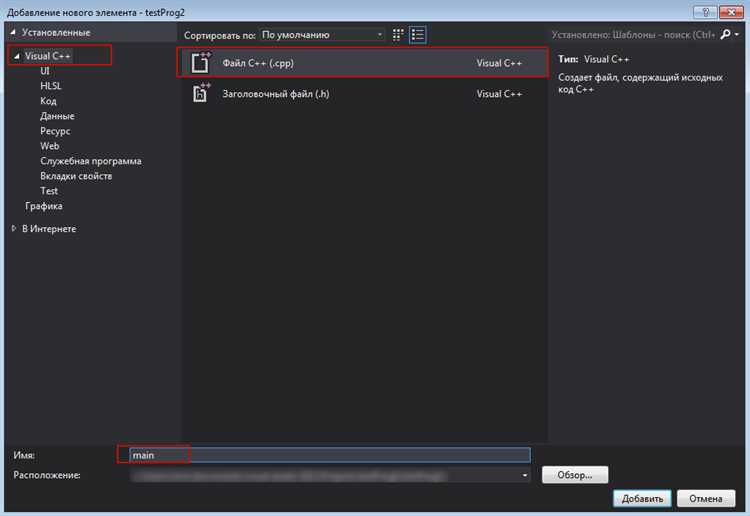
Task: Select the Графика category
Action: (44, 206)
